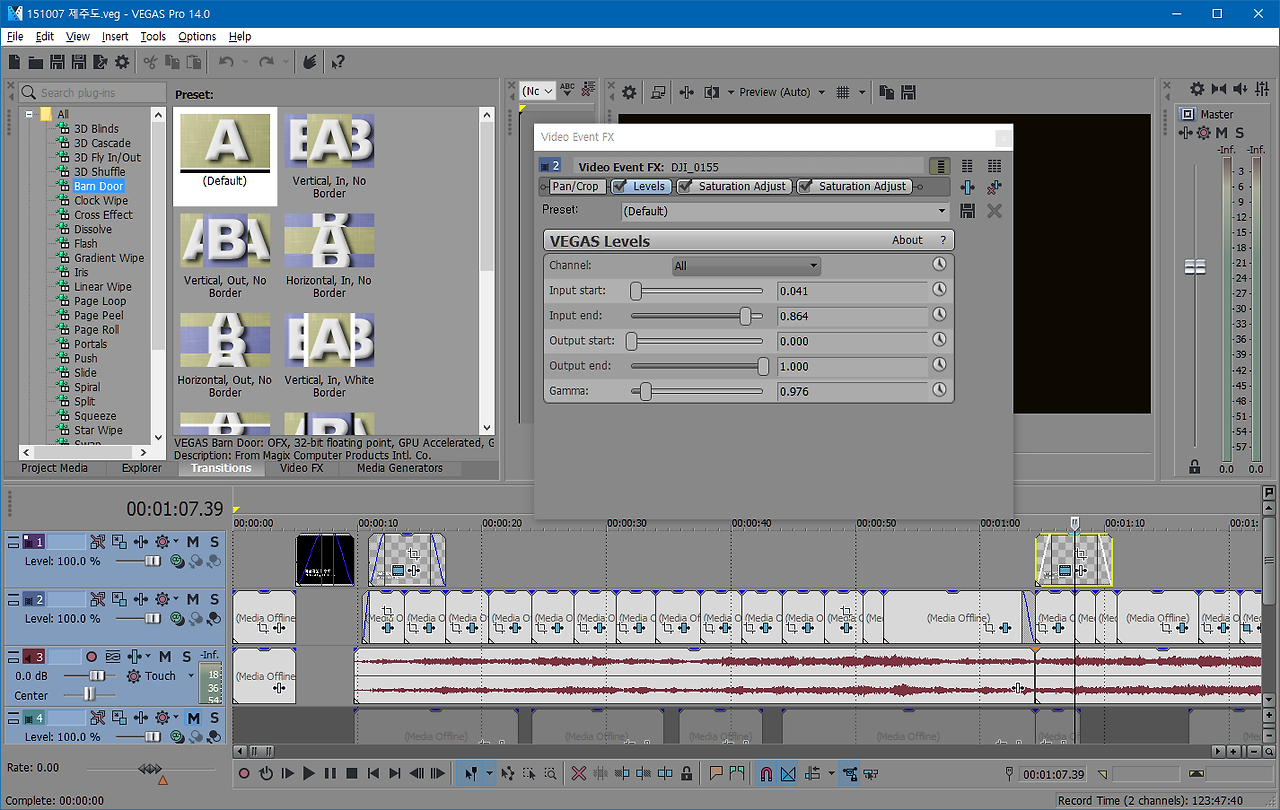Open the Insert menu

(x=115, y=36)
